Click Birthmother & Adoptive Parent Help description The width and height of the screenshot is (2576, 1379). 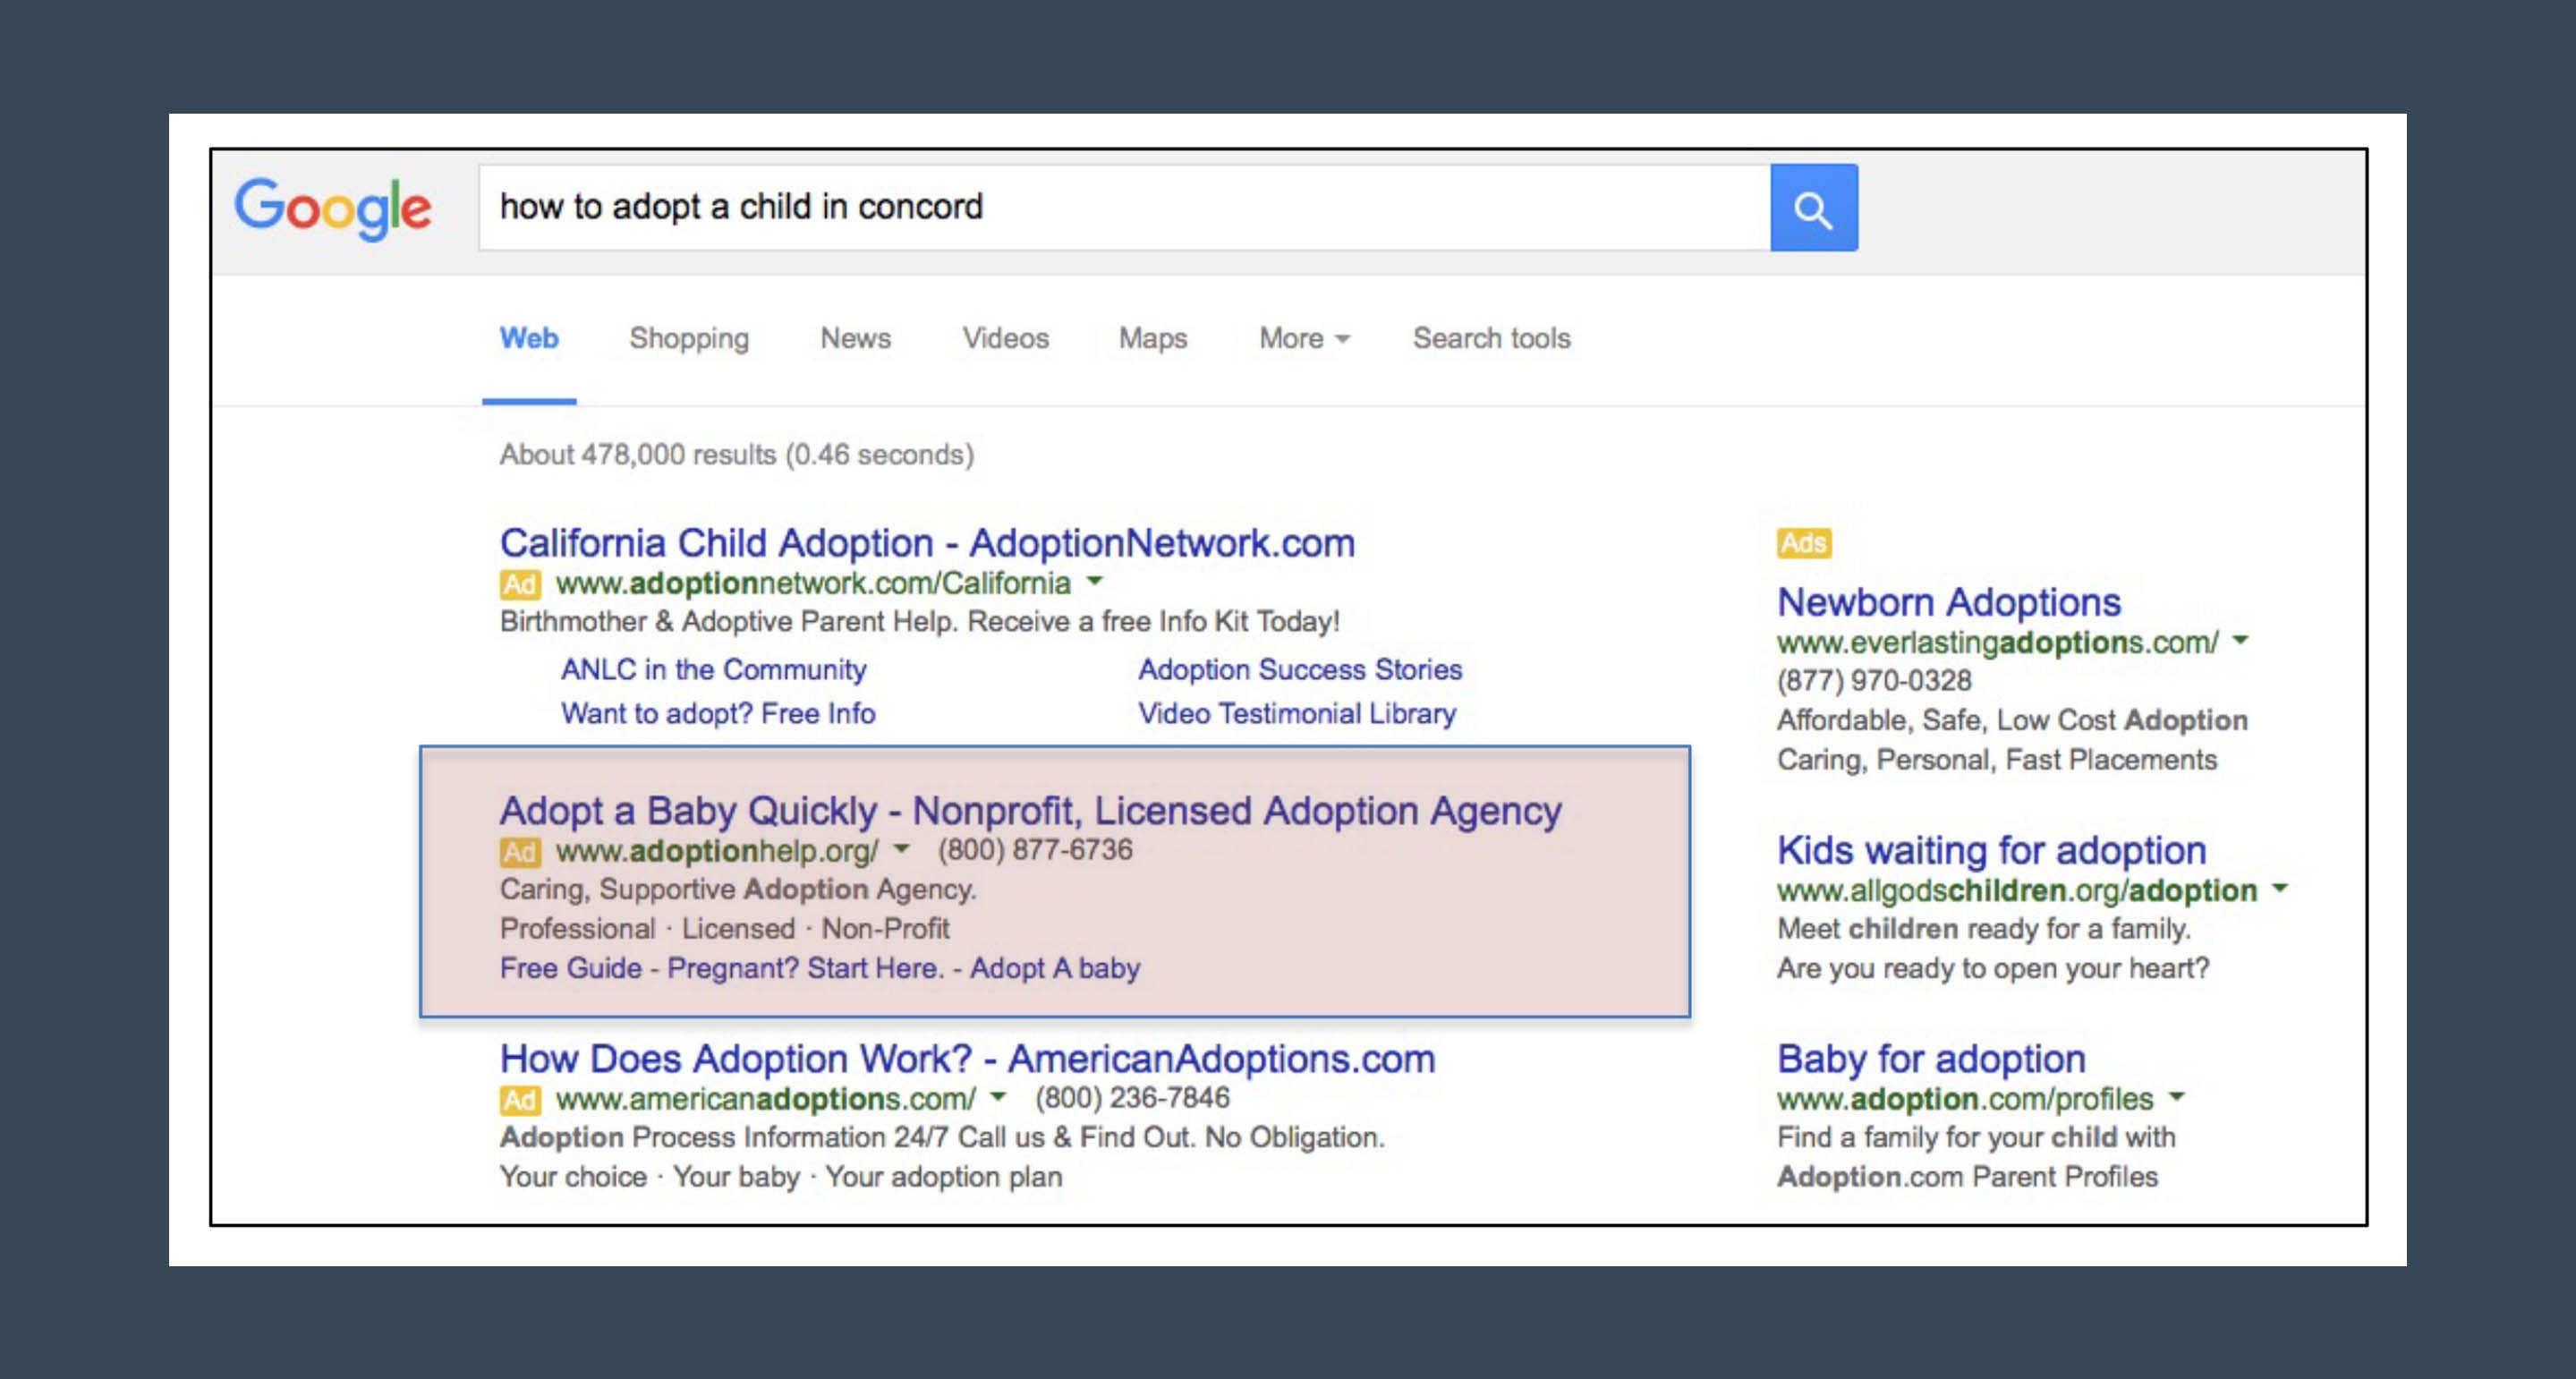click(919, 621)
